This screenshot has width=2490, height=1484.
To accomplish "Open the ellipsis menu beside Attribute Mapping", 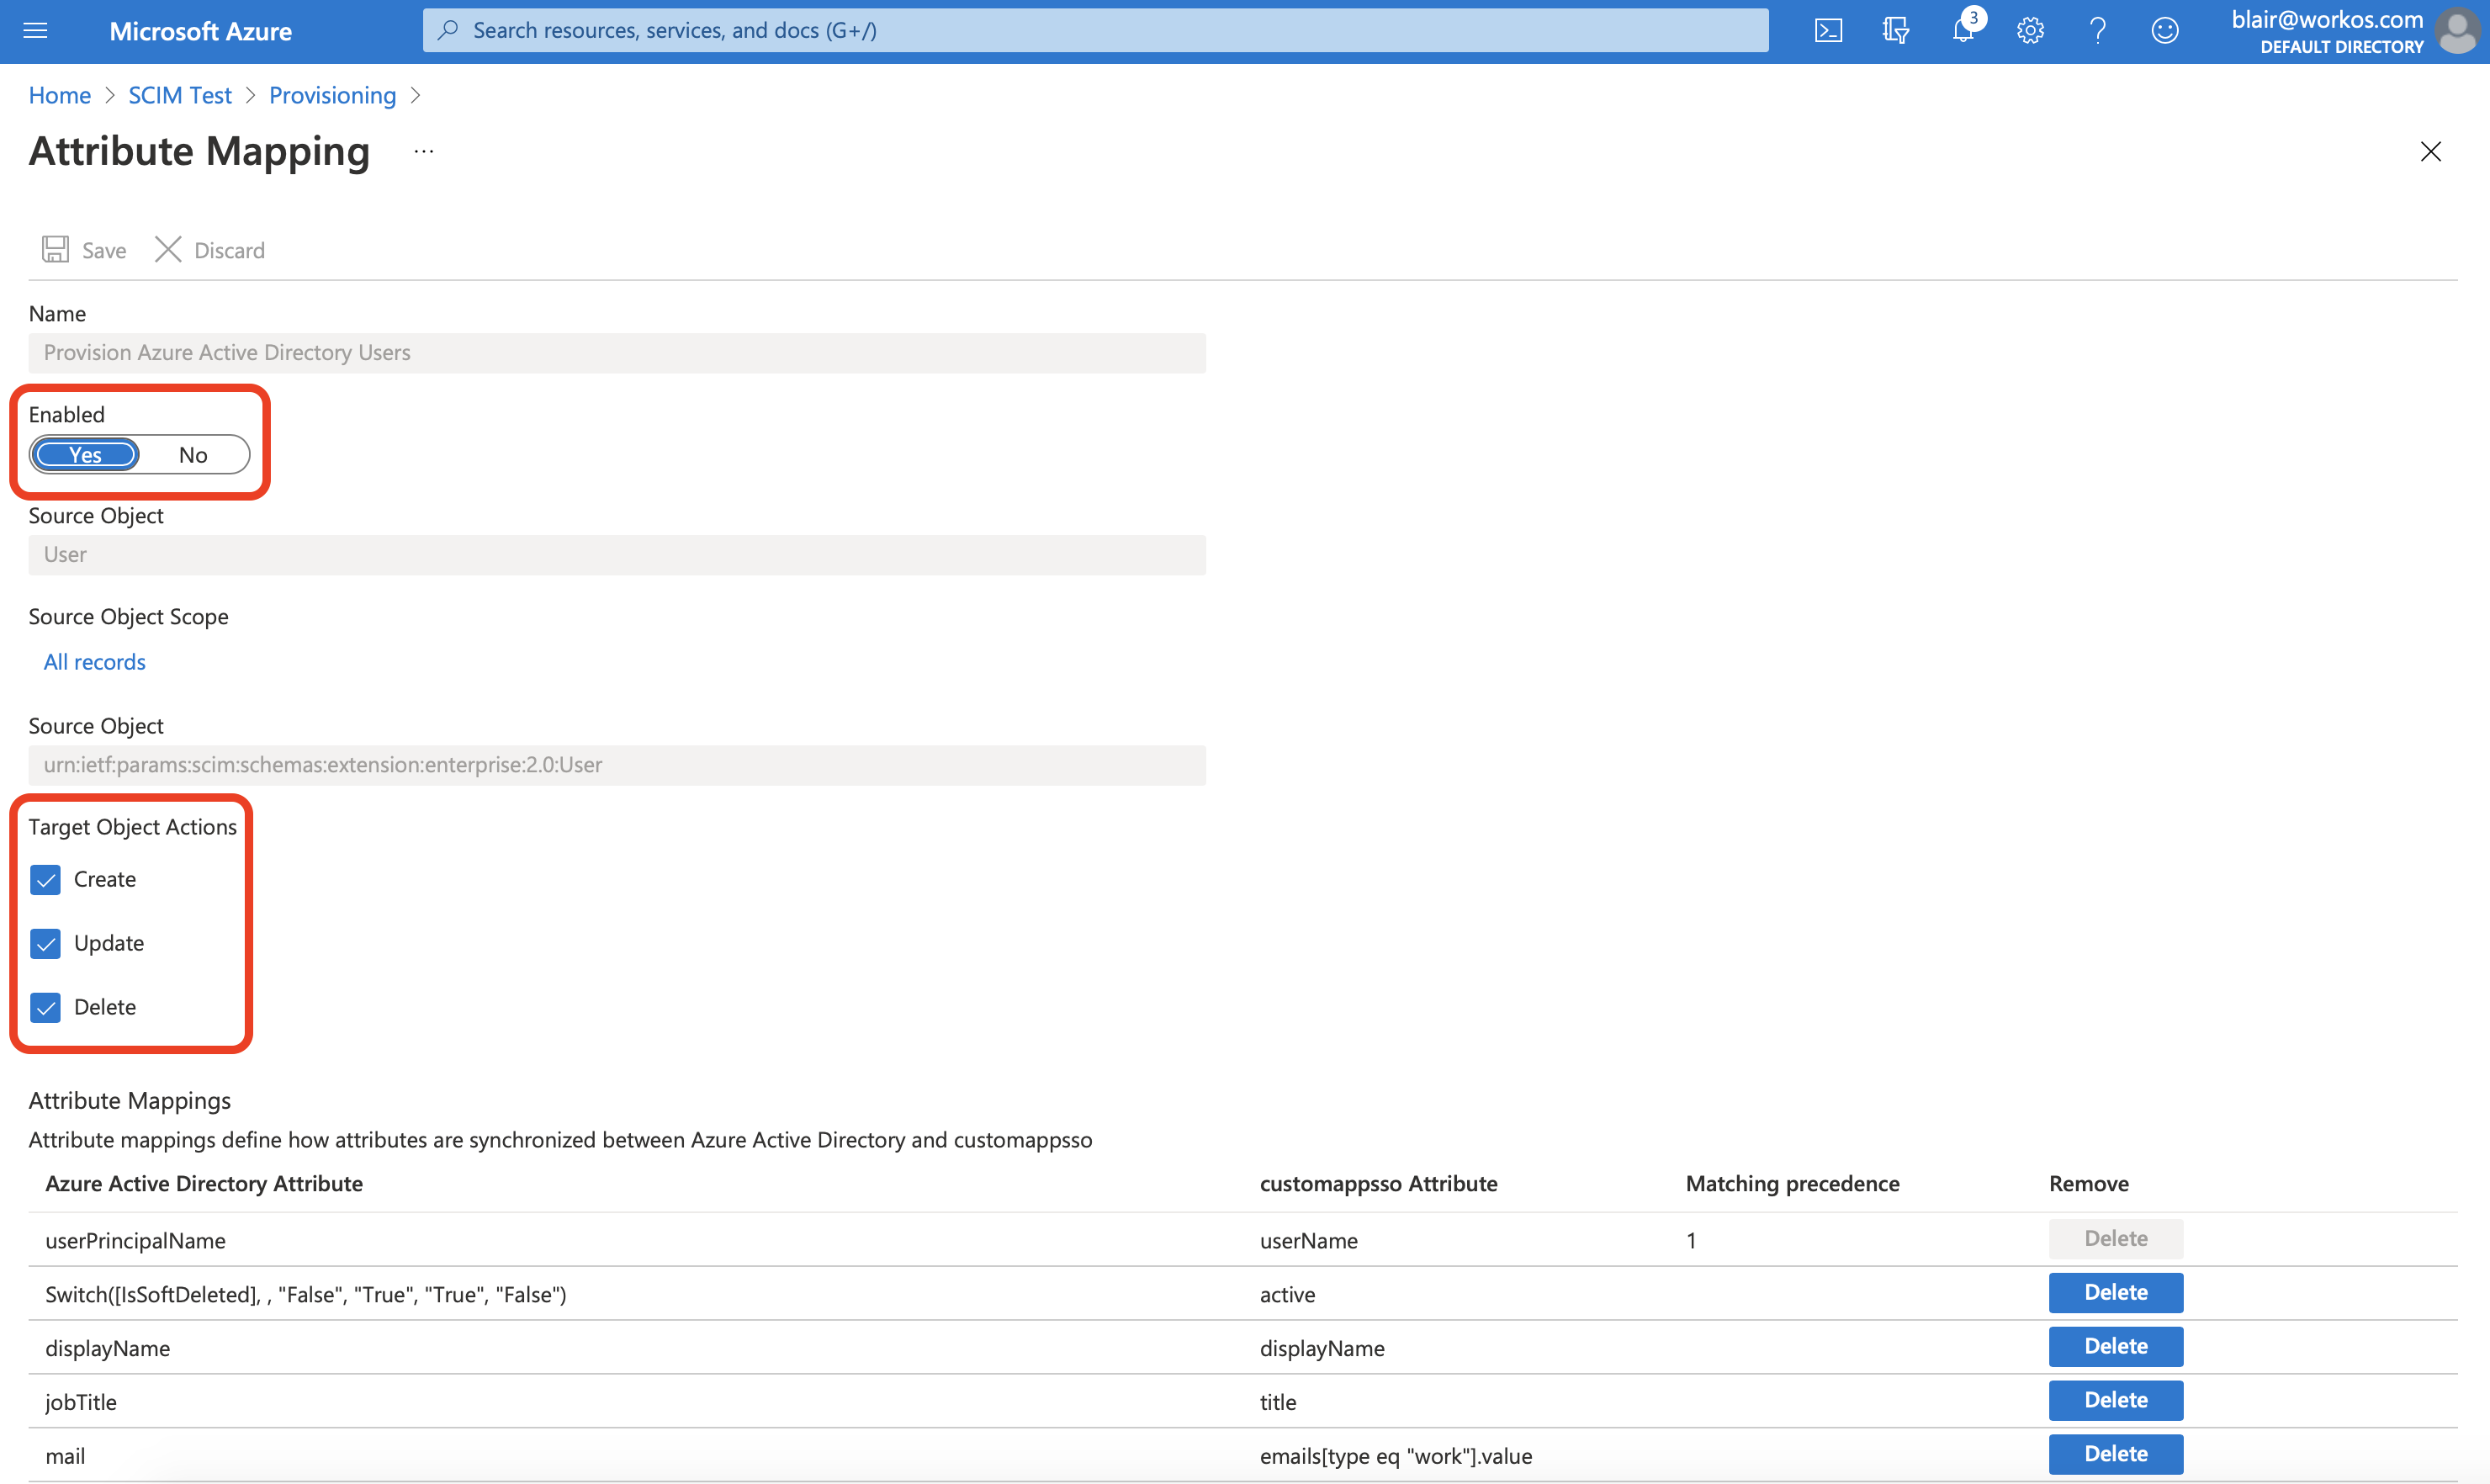I will [x=424, y=151].
